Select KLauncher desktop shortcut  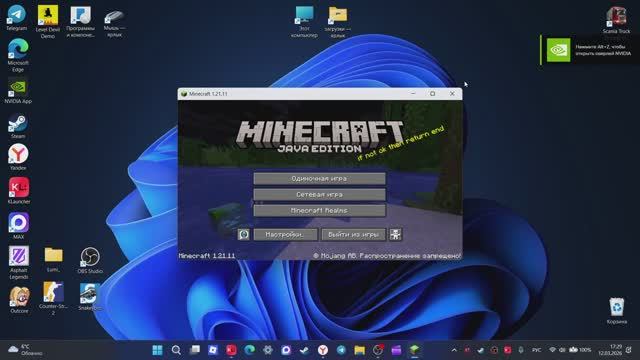[x=19, y=191]
